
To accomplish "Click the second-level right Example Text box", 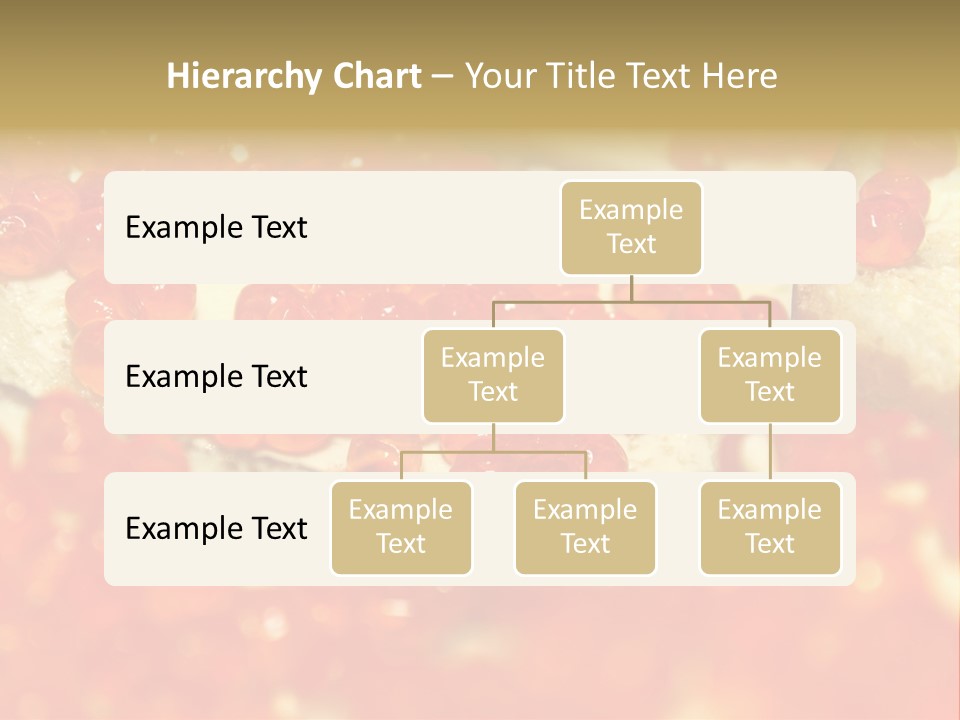I will pos(770,375).
